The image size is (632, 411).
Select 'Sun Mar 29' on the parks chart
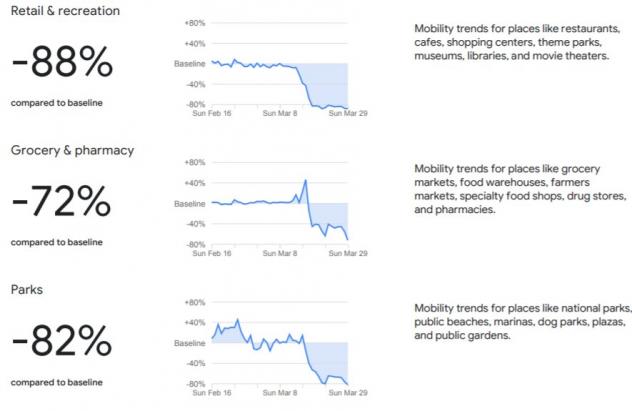[x=348, y=394]
